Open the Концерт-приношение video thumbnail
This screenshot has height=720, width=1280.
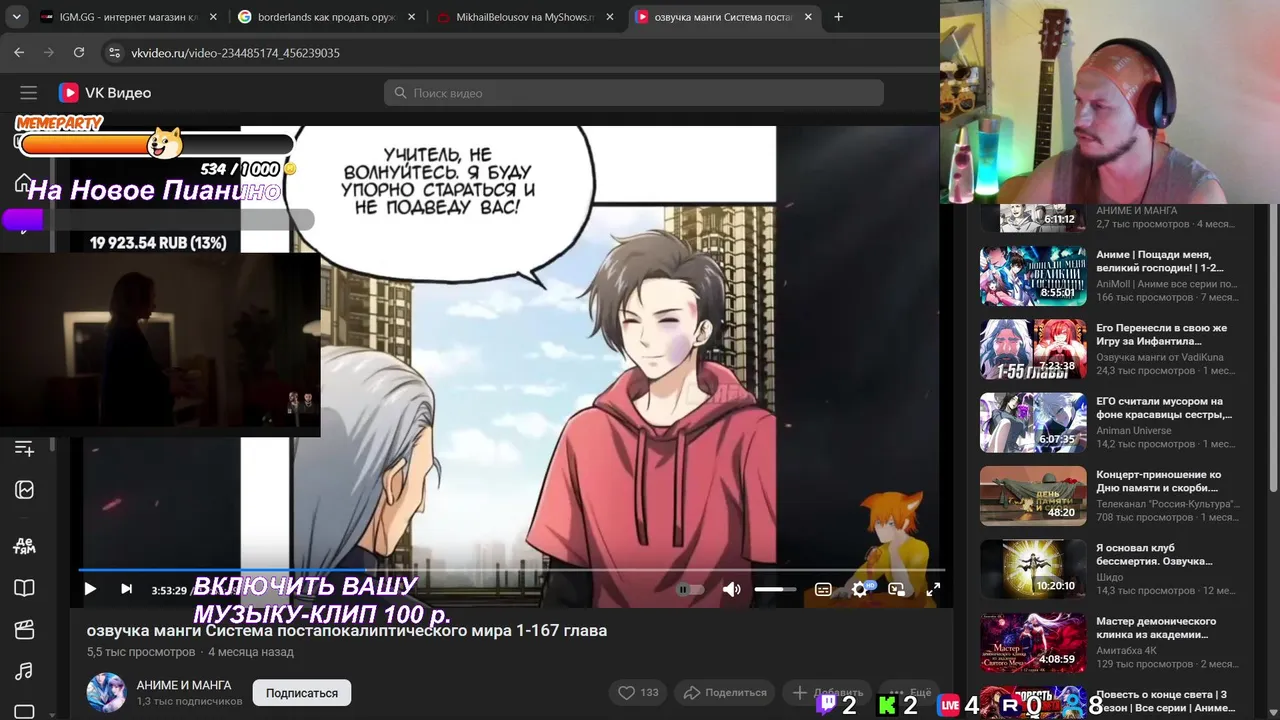point(1033,496)
